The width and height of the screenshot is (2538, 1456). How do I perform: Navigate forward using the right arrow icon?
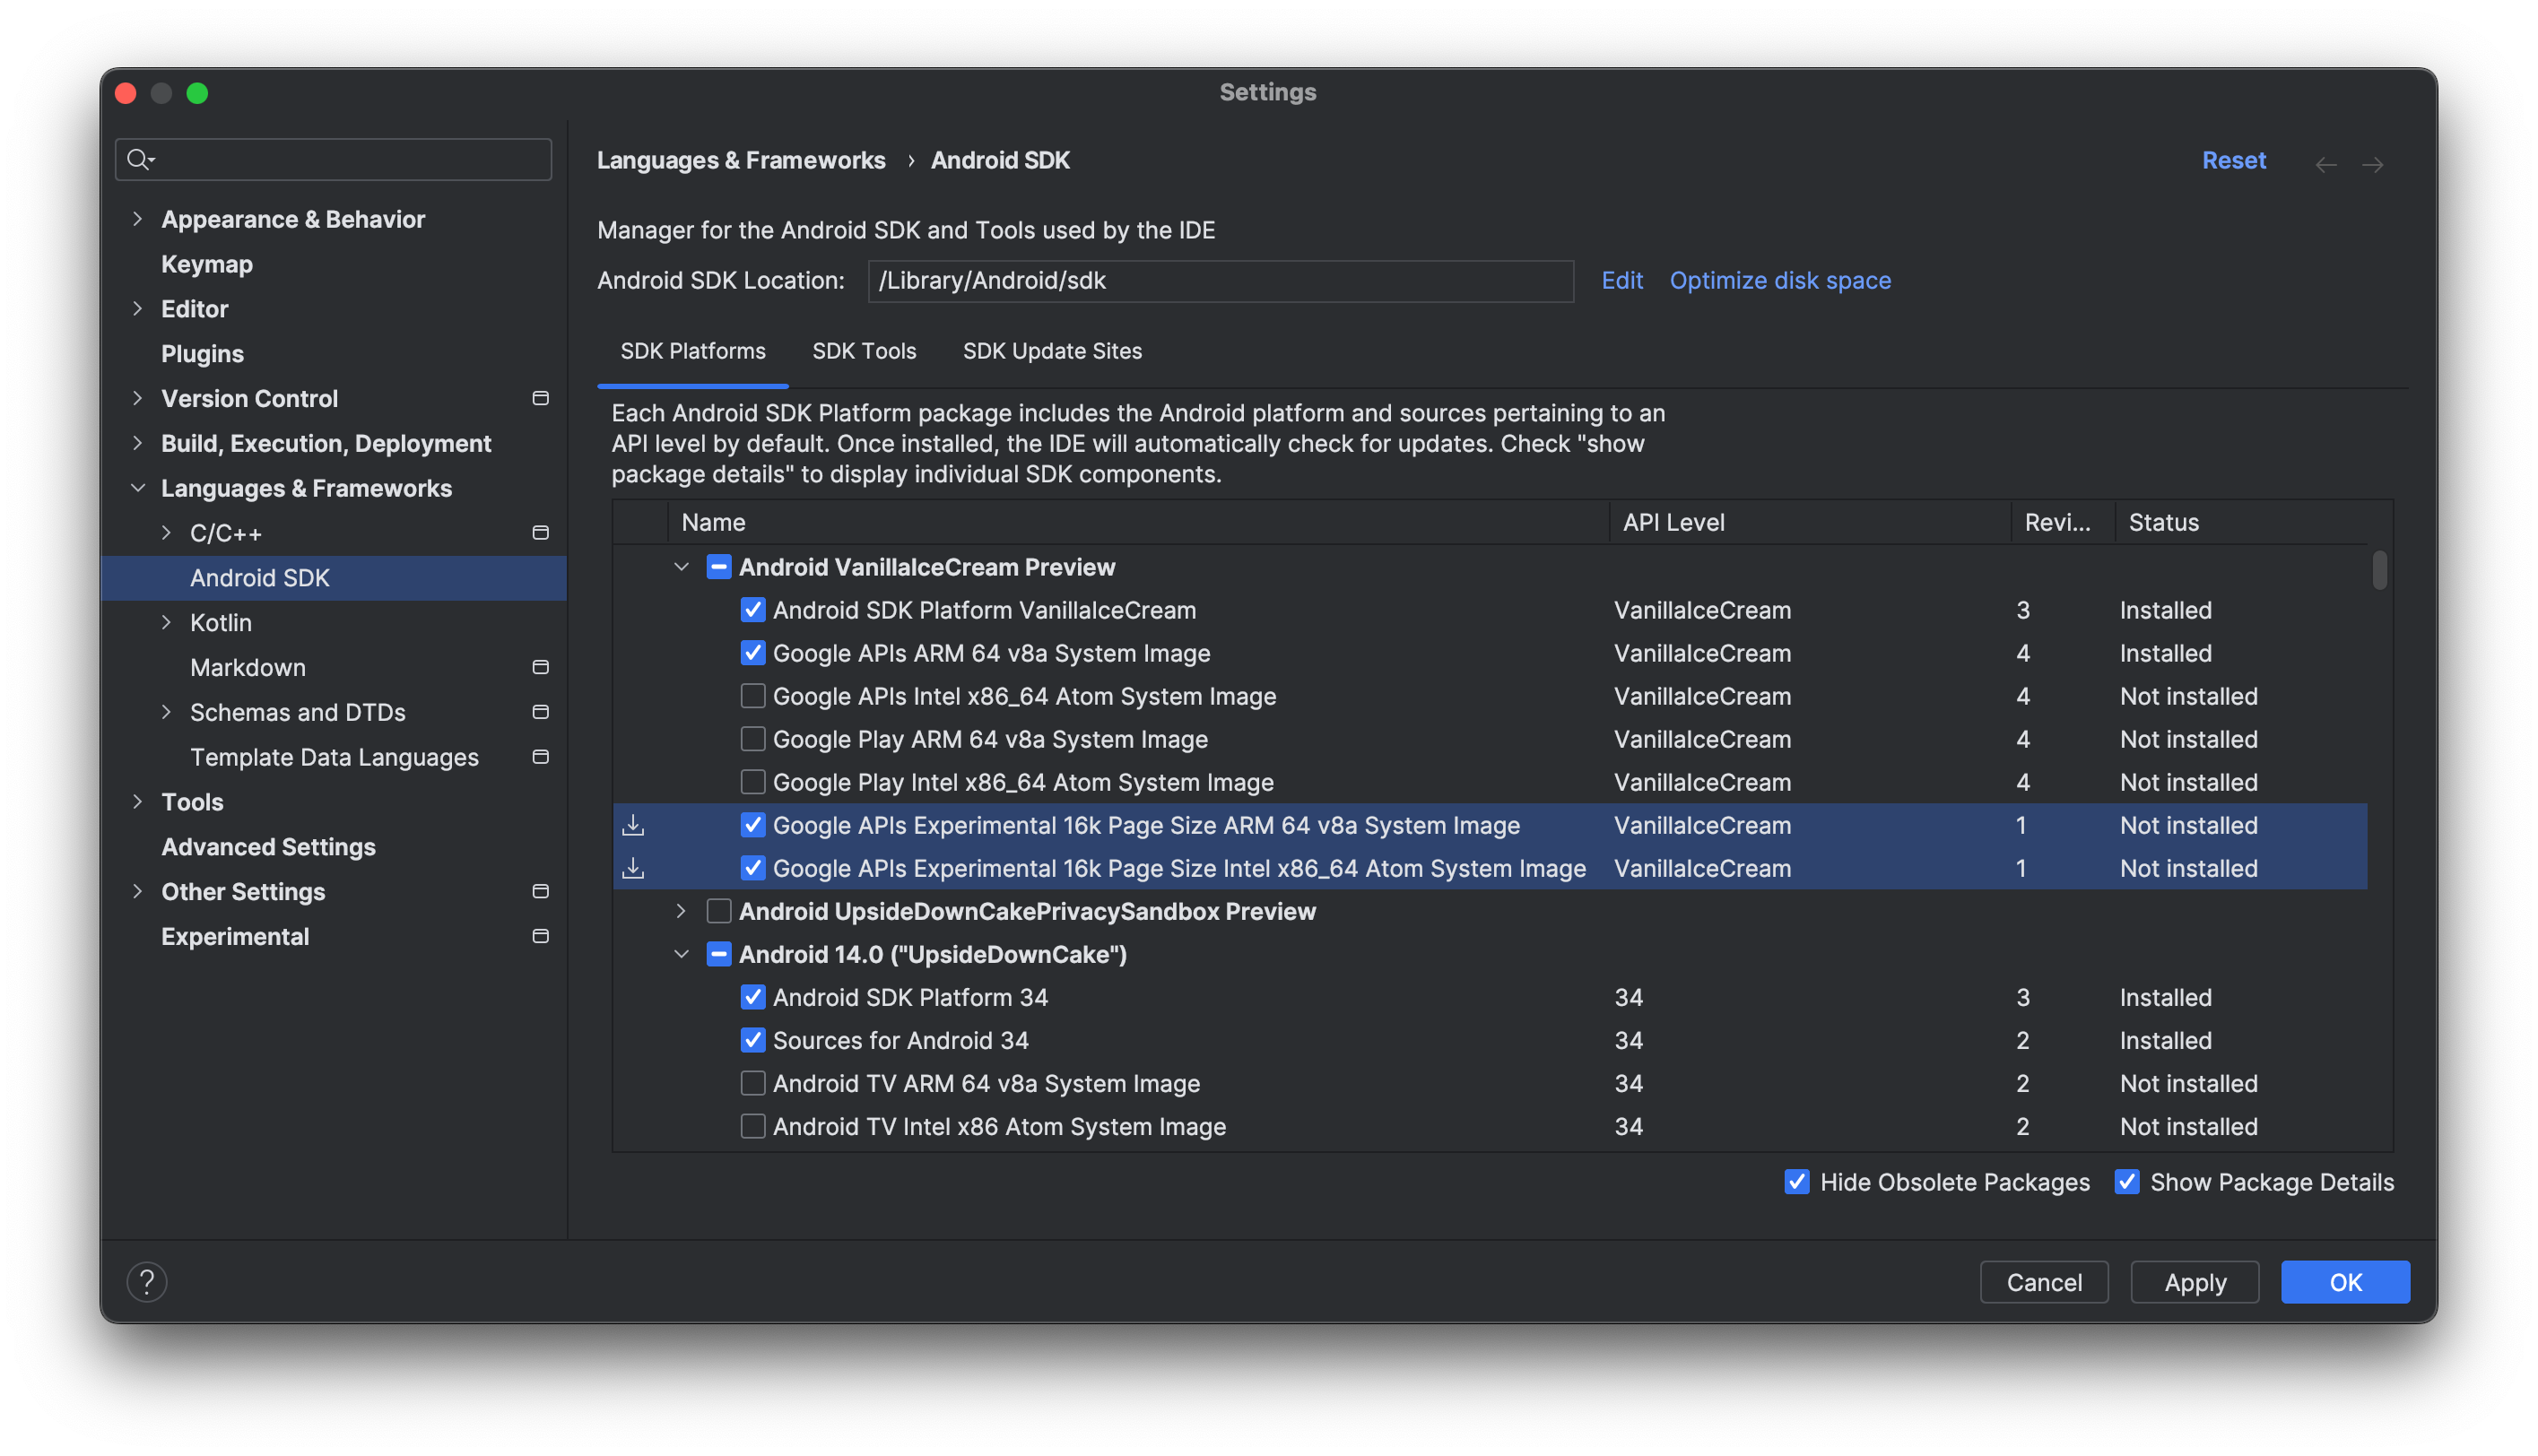[x=2372, y=160]
